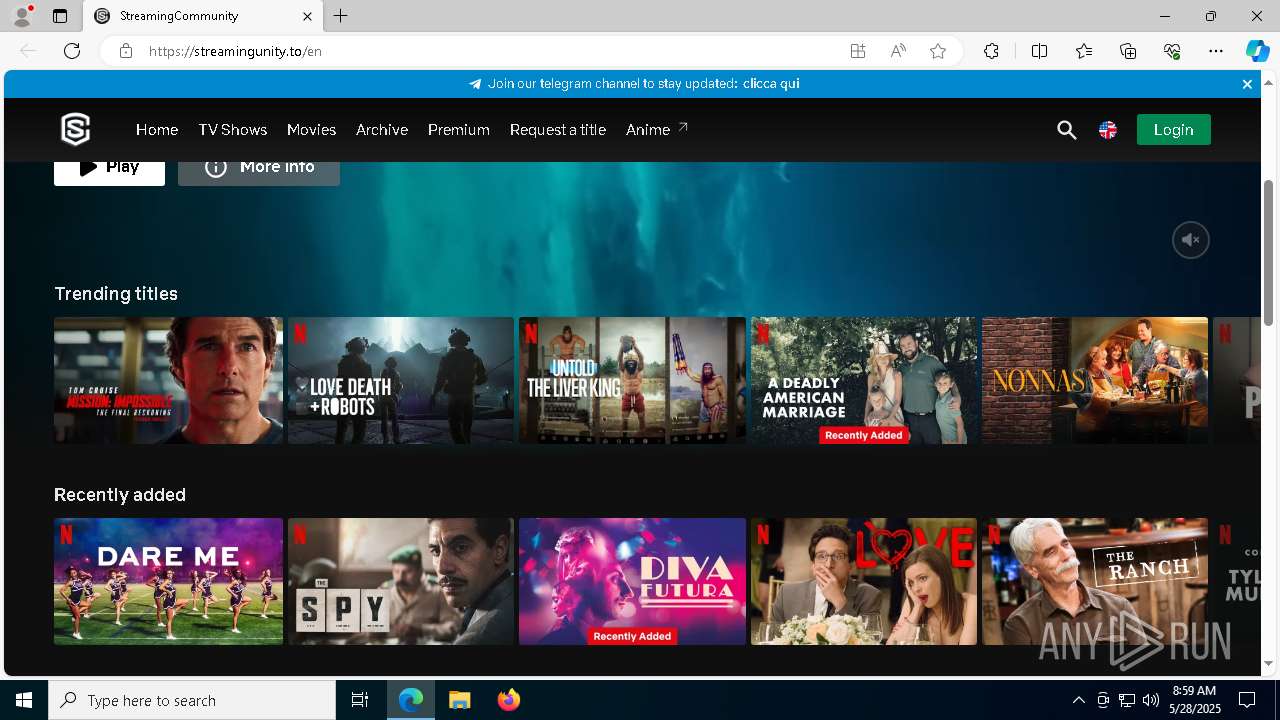View site information lock icon
The width and height of the screenshot is (1280, 720).
(x=125, y=51)
